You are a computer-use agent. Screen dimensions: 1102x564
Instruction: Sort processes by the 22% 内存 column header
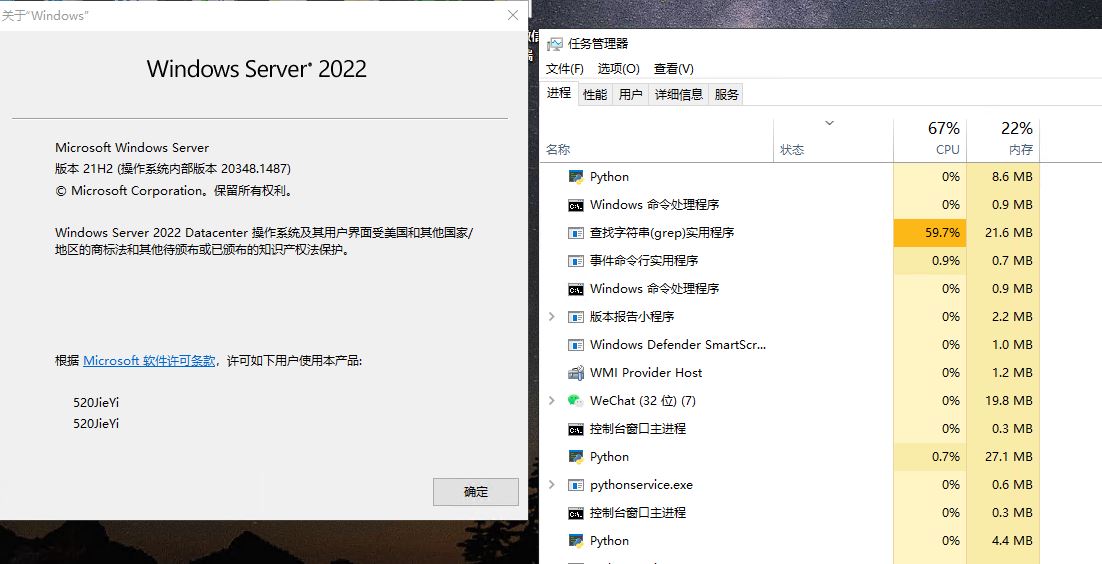pyautogui.click(x=1003, y=141)
